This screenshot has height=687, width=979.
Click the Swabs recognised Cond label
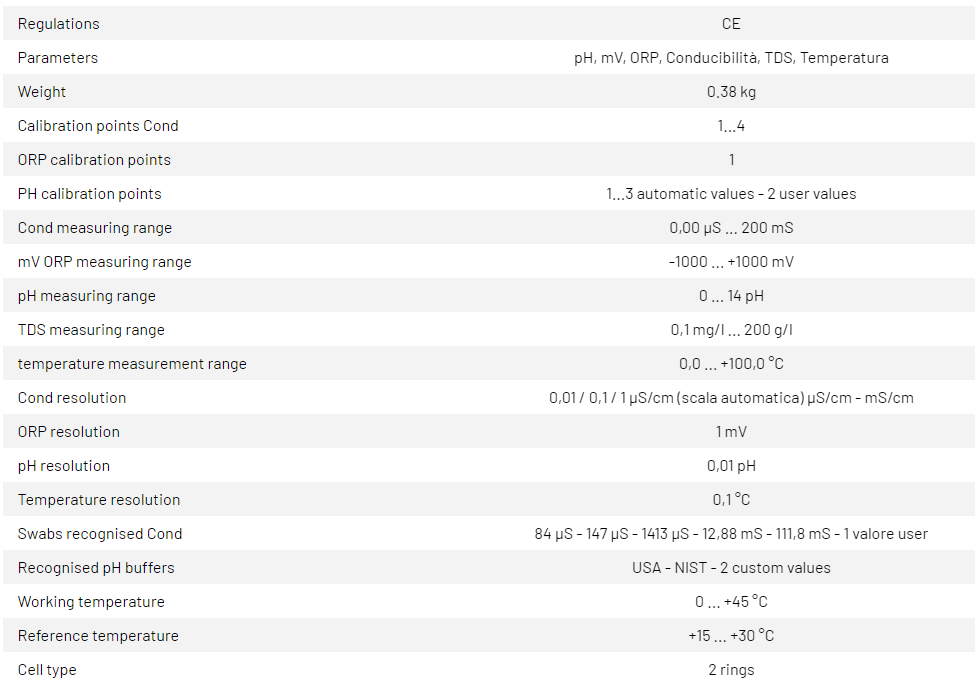100,534
